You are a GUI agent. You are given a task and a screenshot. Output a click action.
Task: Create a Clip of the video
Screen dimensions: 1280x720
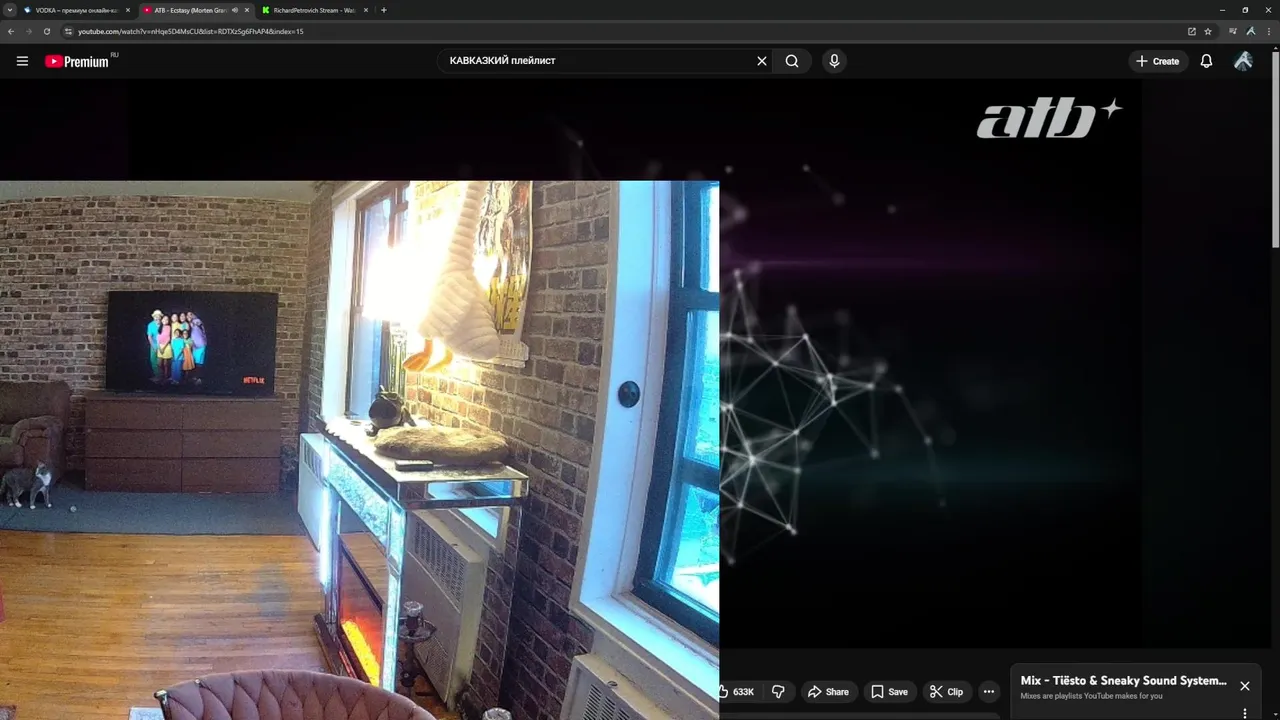coord(946,691)
